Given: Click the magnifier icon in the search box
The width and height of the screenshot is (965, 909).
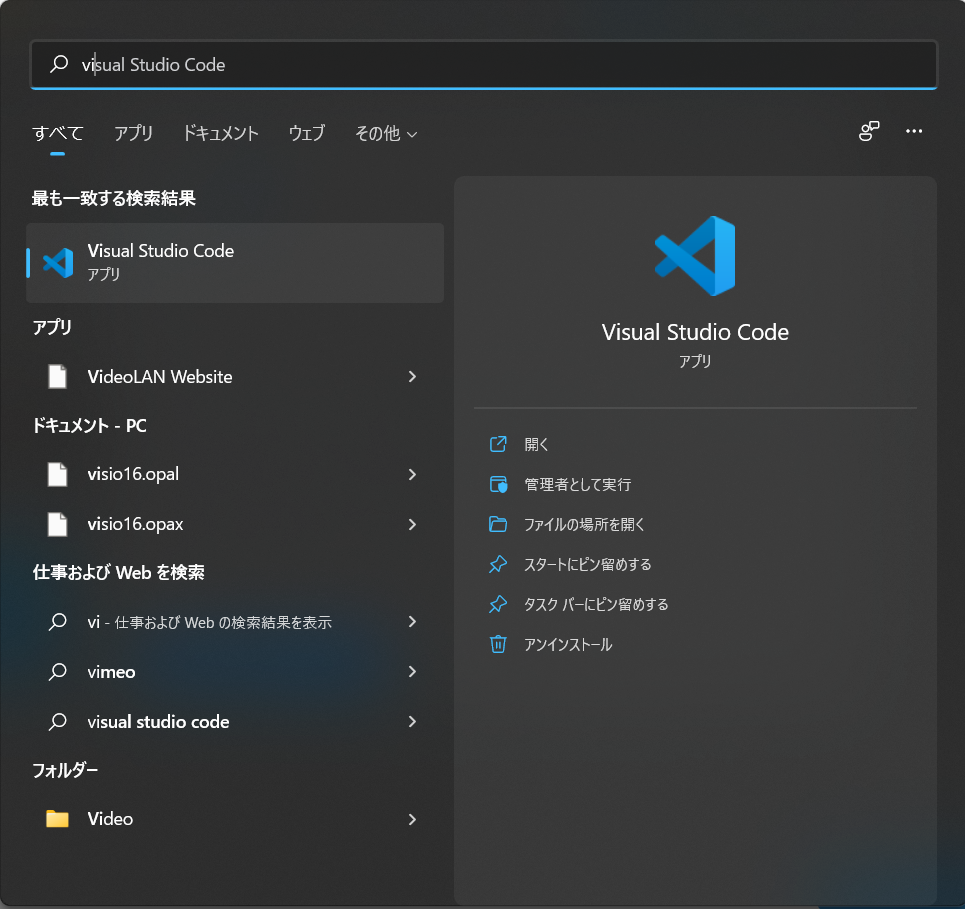Looking at the screenshot, I should [59, 64].
